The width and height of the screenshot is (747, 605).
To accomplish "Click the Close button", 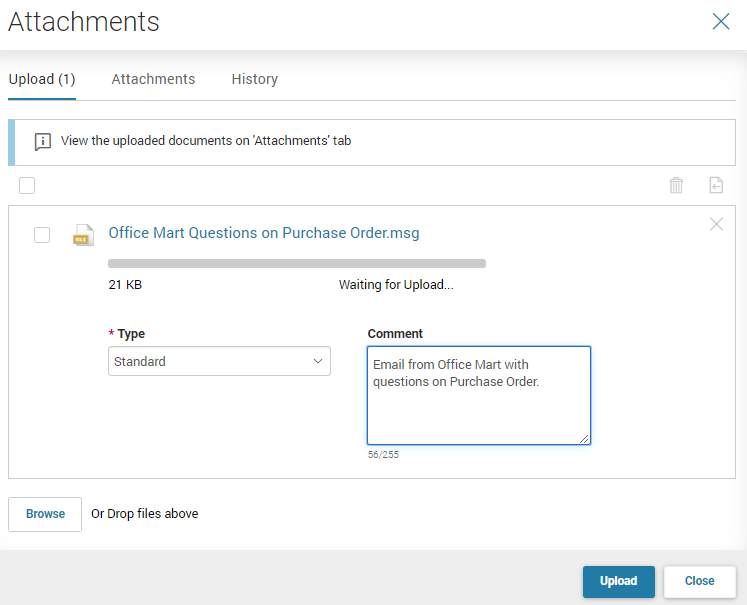I will click(x=699, y=581).
